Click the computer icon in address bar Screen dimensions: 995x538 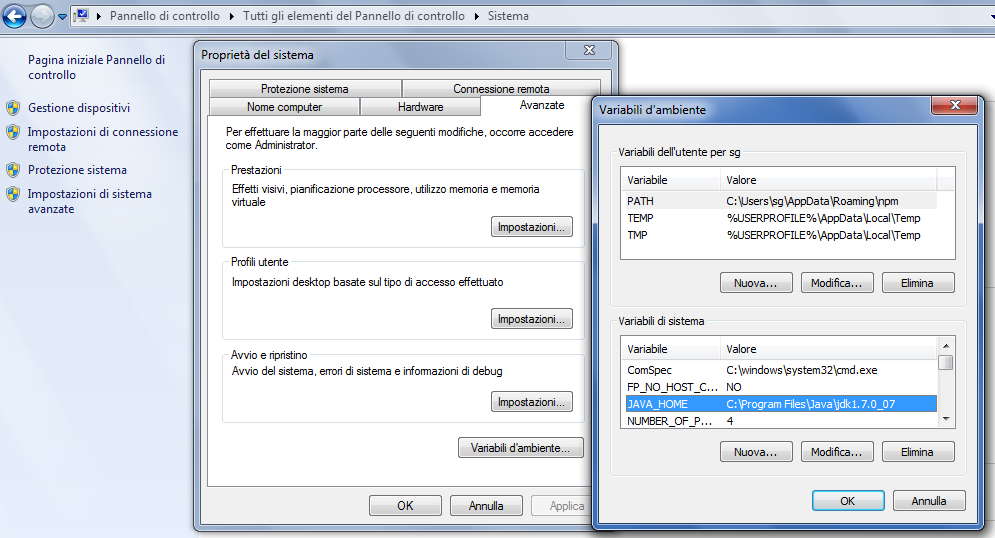coord(81,16)
